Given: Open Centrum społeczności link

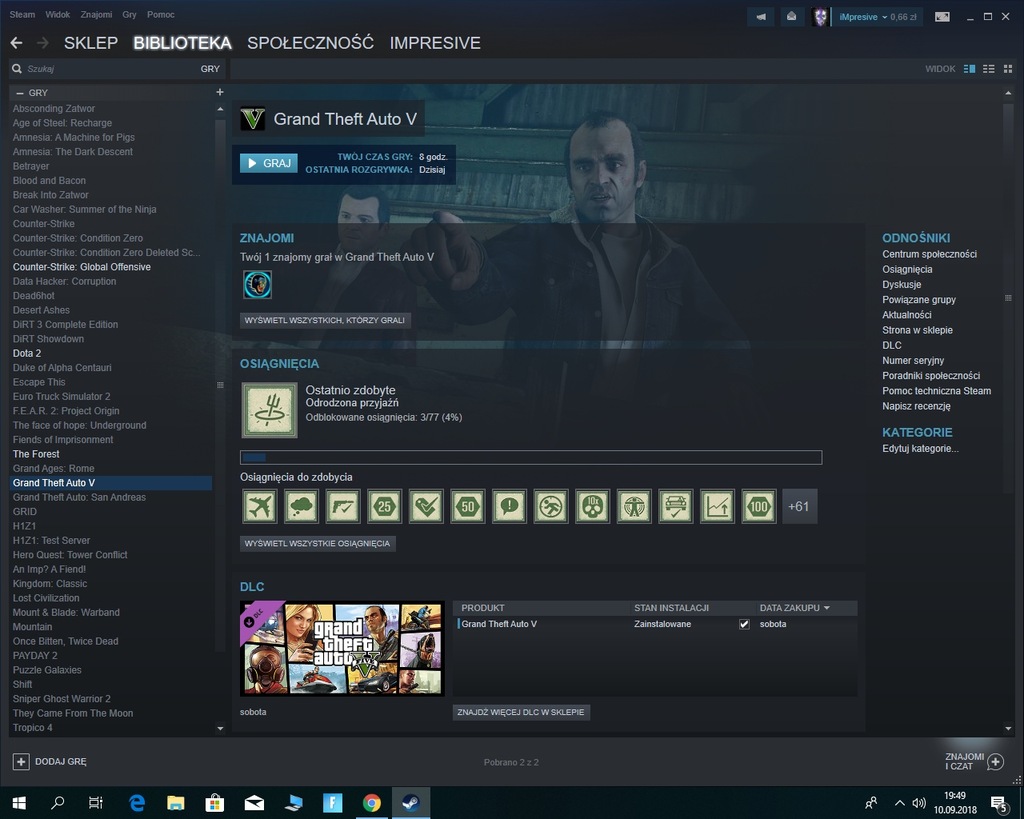Looking at the screenshot, I should 929,254.
